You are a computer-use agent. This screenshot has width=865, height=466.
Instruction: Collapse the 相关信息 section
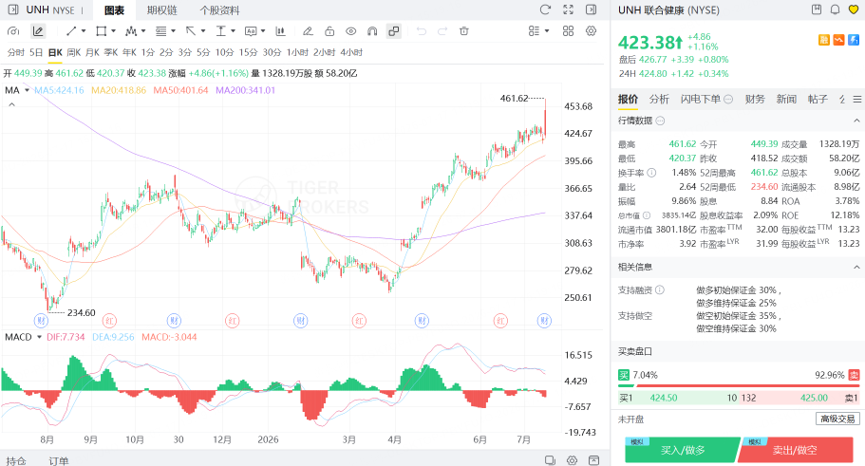click(857, 267)
